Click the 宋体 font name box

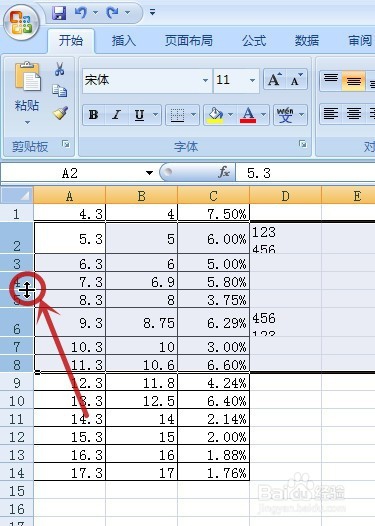pyautogui.click(x=141, y=81)
